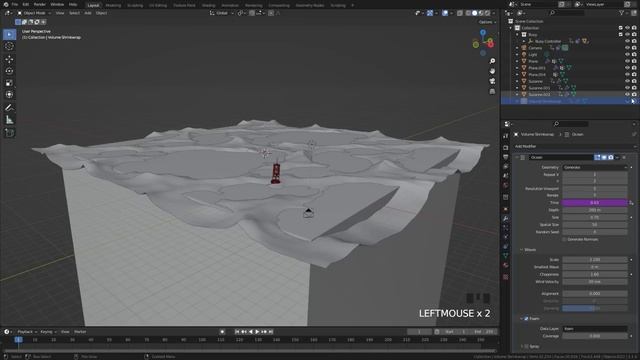This screenshot has width=640, height=360.
Task: Click the animate Time keyframe icon
Action: click(x=631, y=202)
